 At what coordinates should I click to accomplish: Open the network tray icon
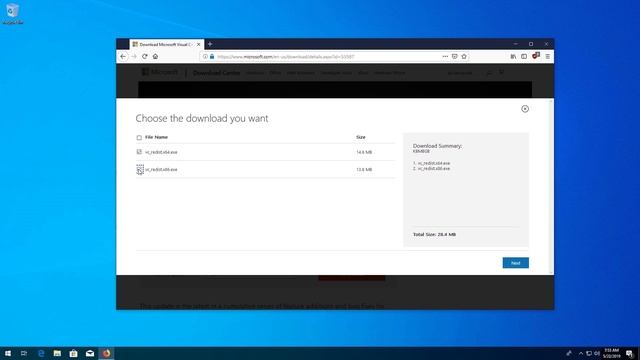pyautogui.click(x=589, y=353)
